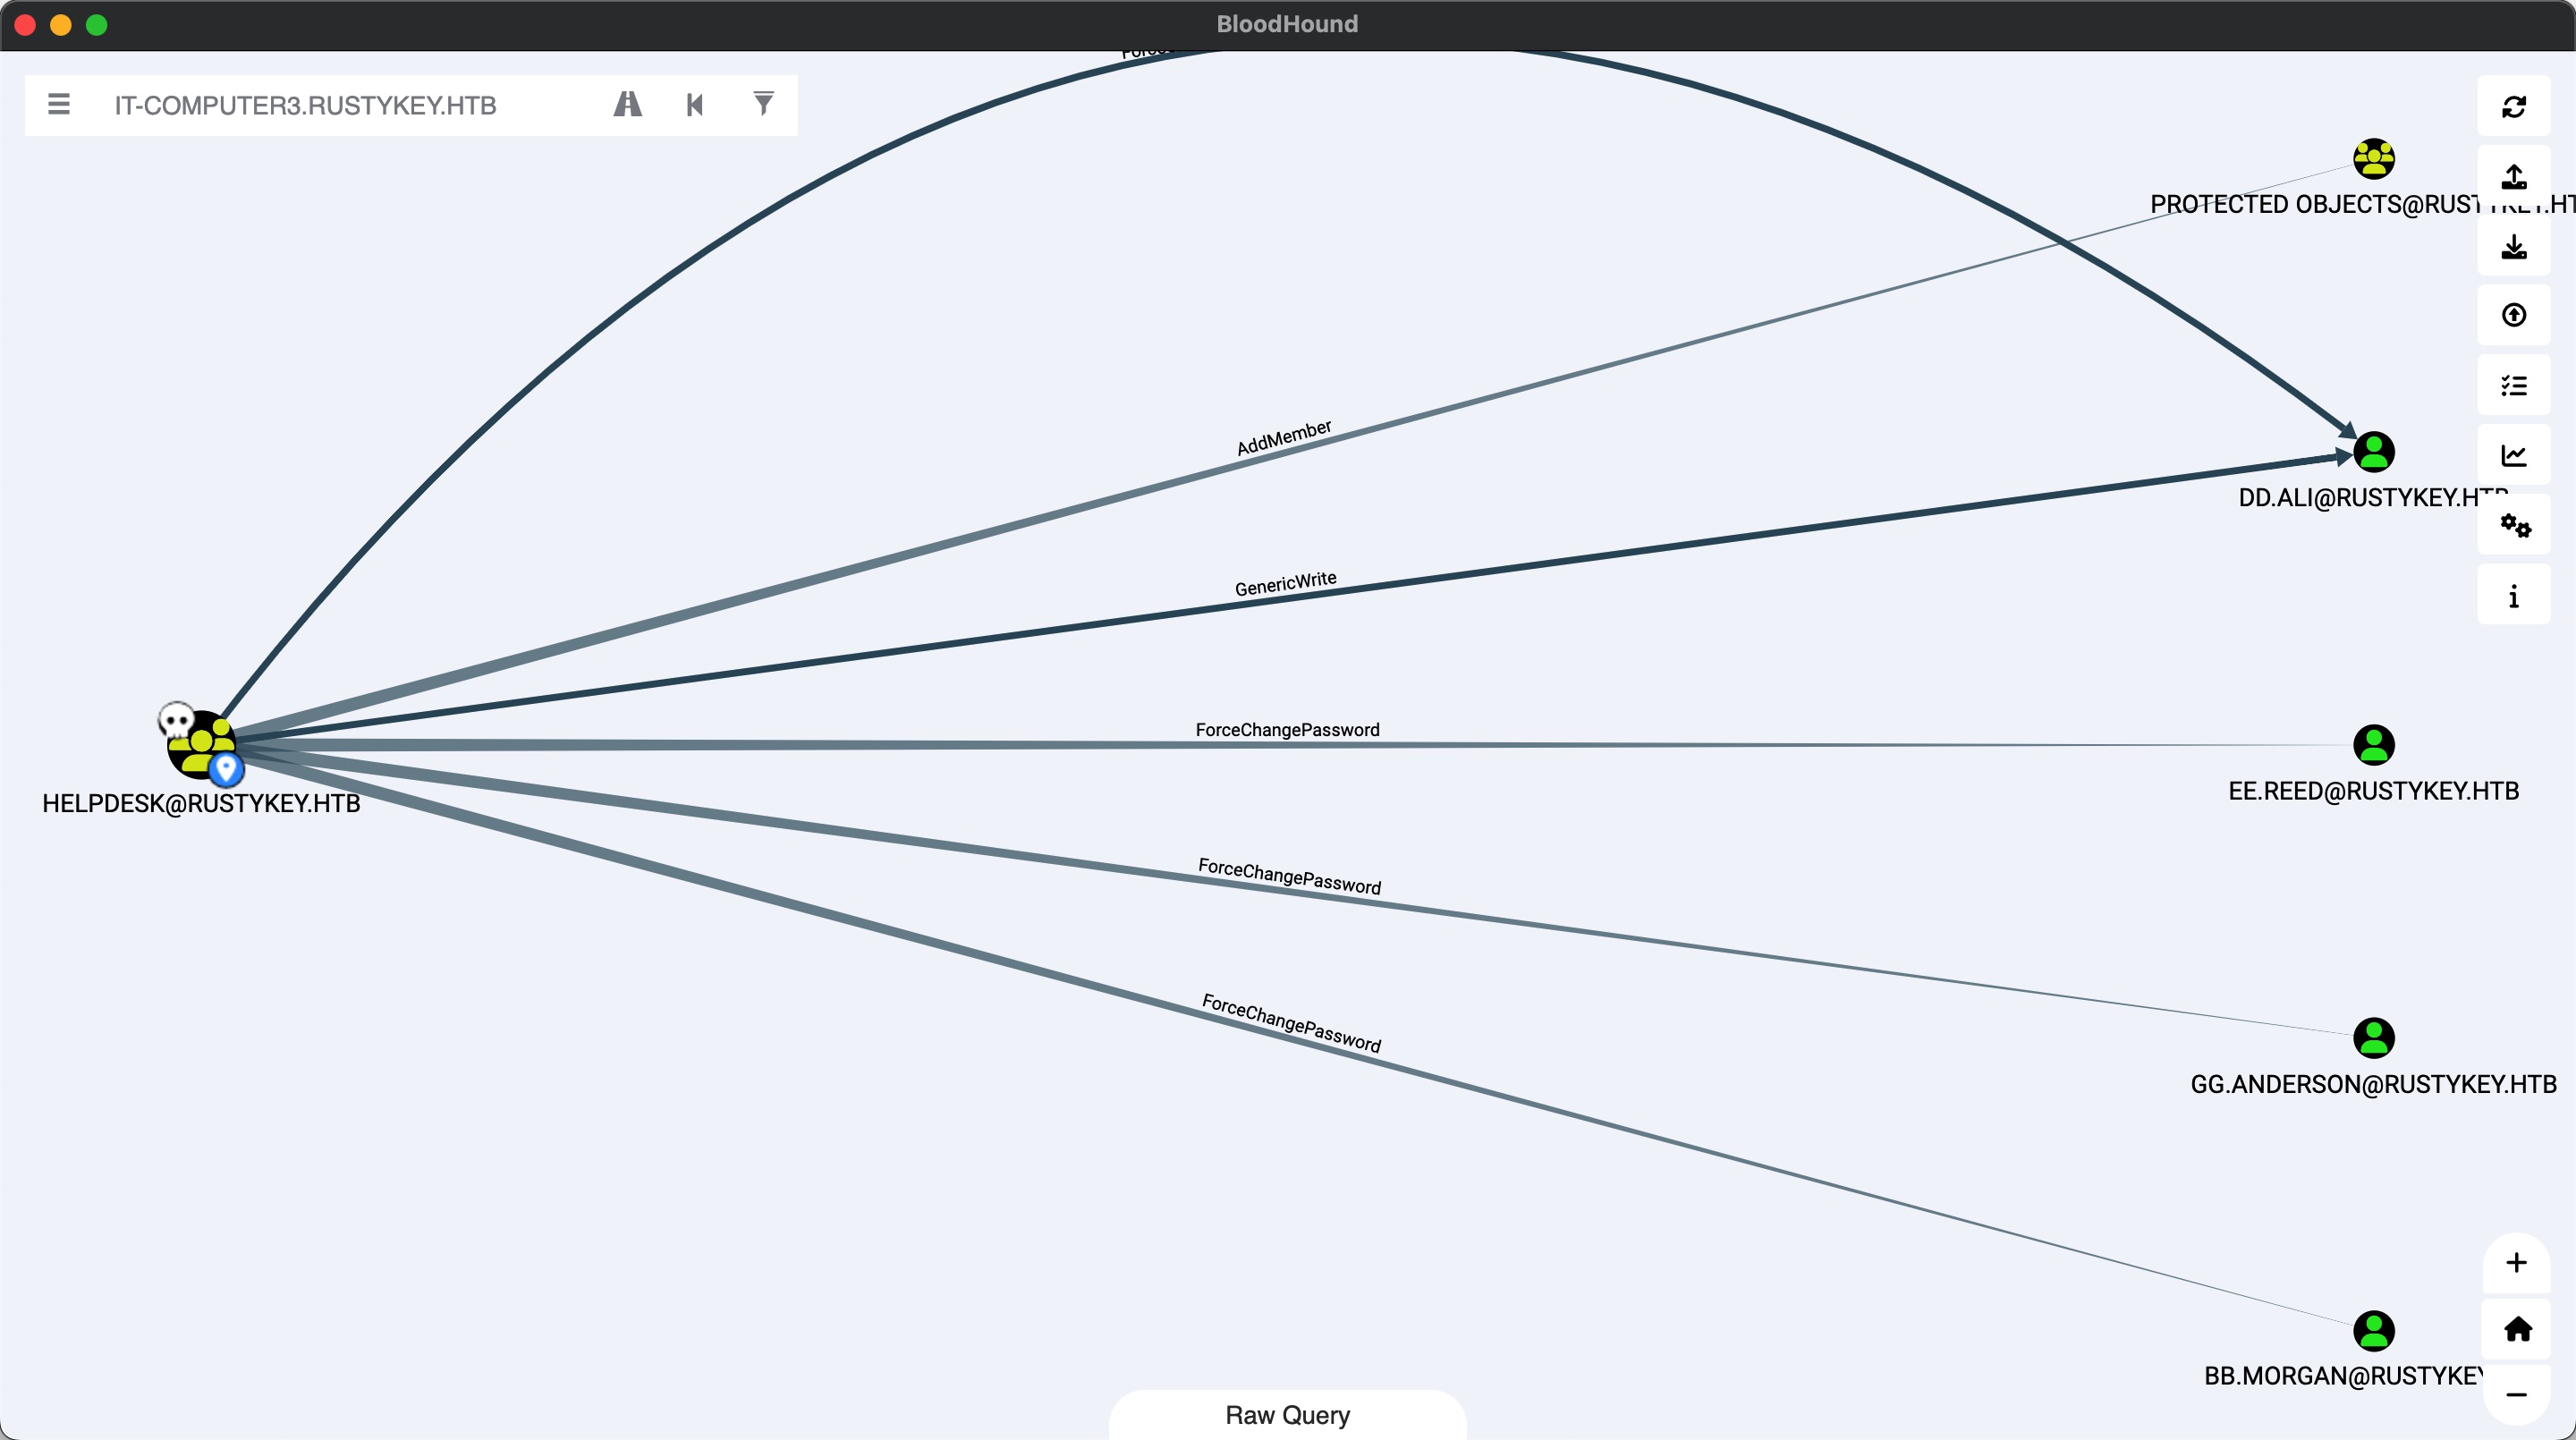
Task: Click the import graph download icon
Action: tap(2513, 246)
